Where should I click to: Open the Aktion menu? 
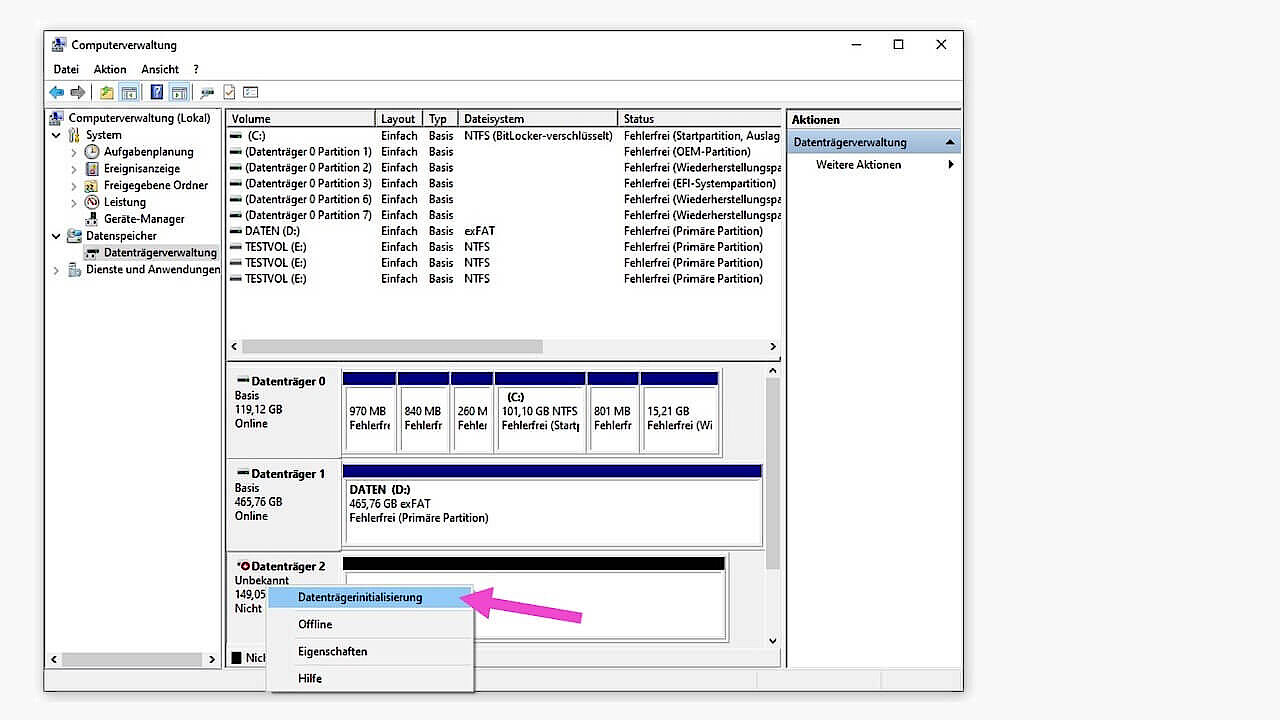click(109, 69)
